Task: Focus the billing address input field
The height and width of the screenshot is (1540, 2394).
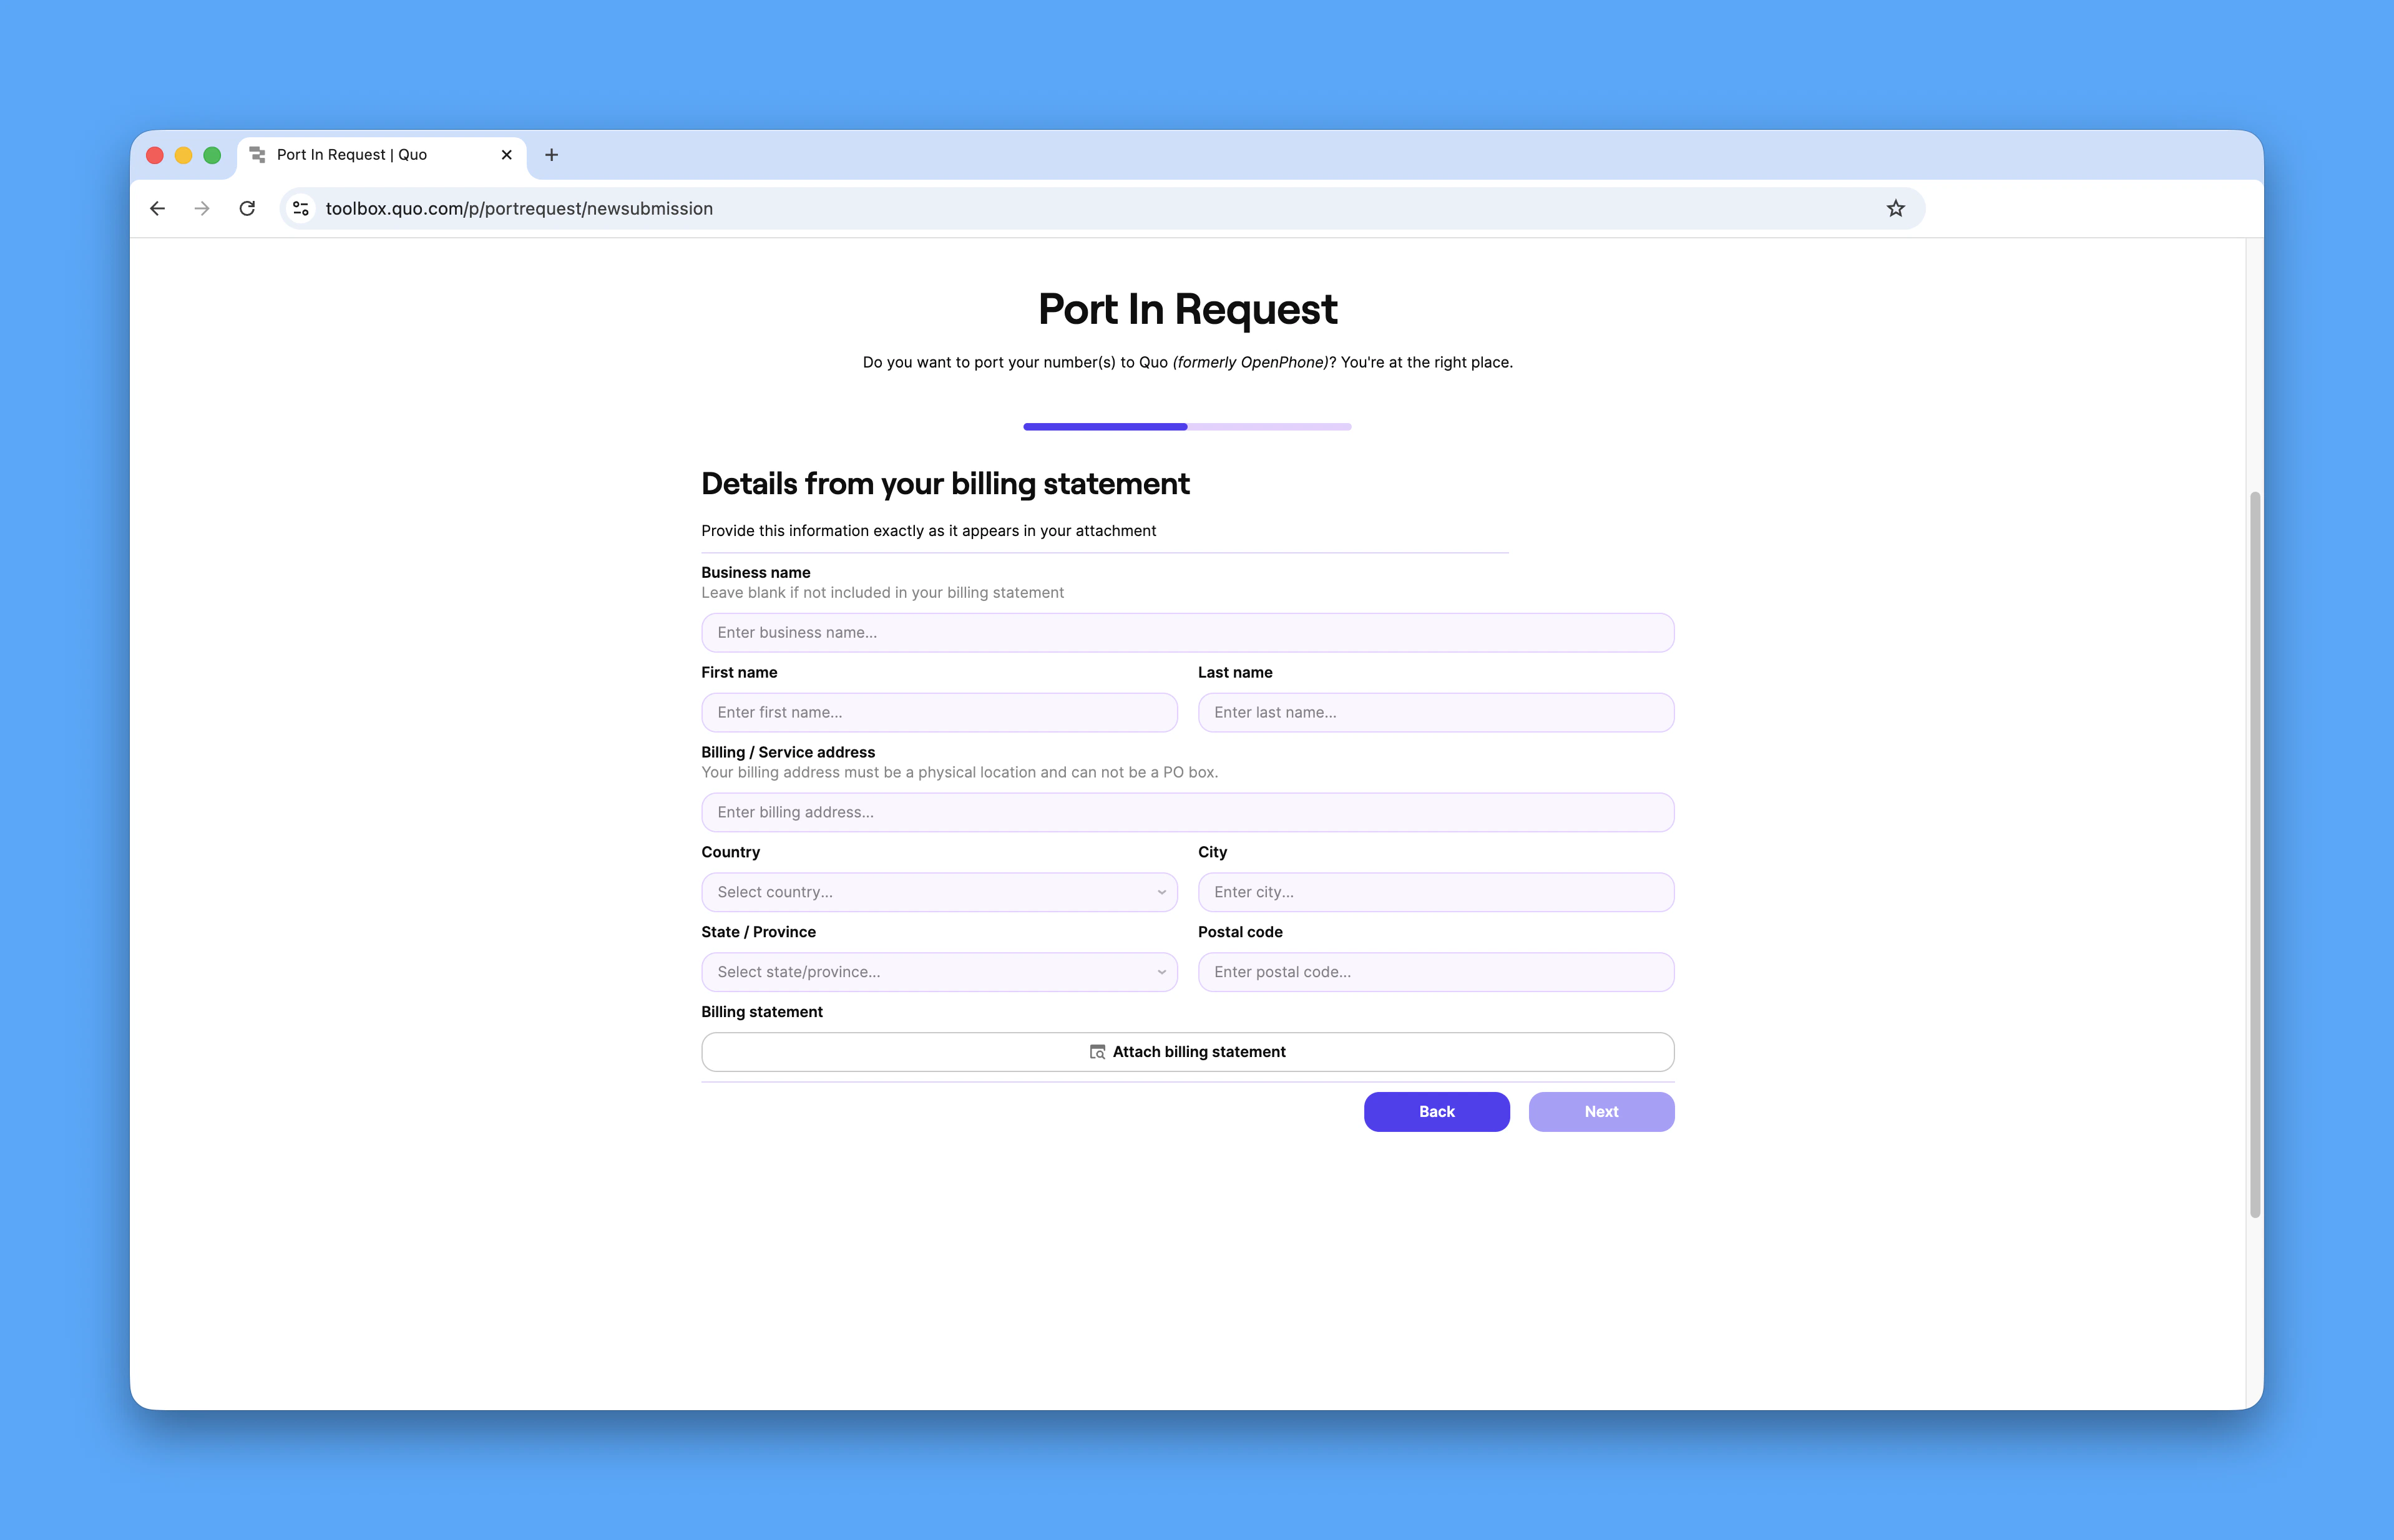Action: (x=1187, y=812)
